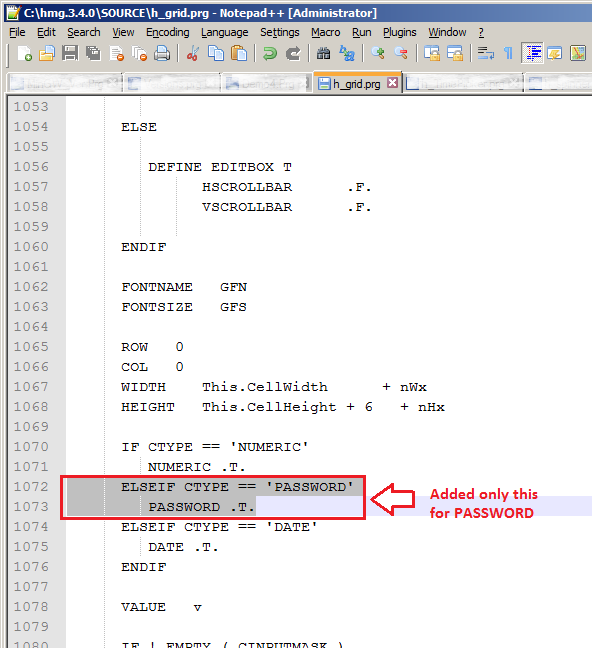Image resolution: width=592 pixels, height=648 pixels.
Task: Toggle the Show all characters pilcrow icon
Action: pos(508,54)
